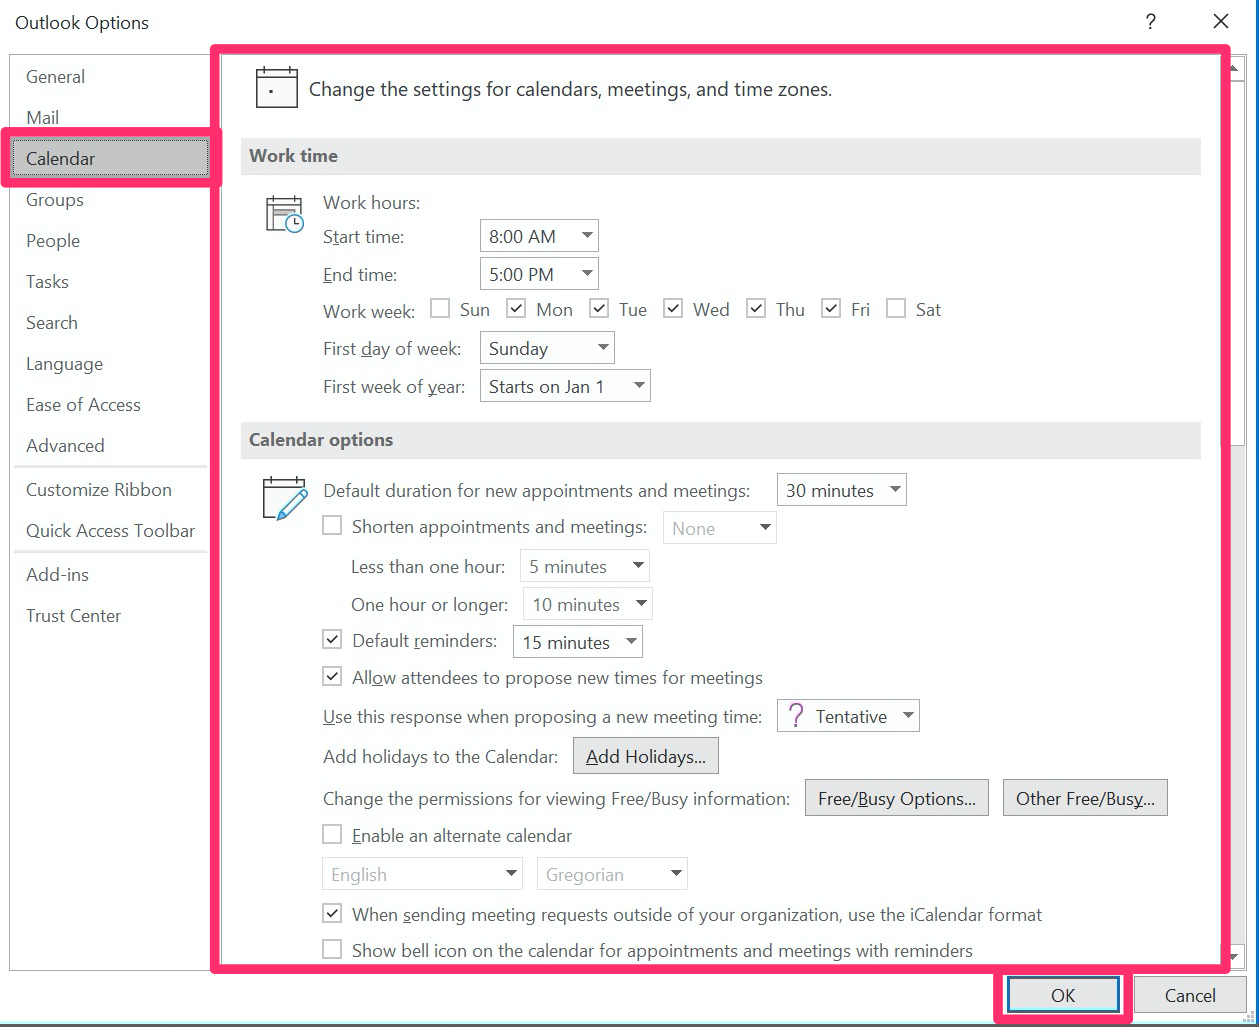1259x1027 pixels.
Task: Close the Outlook Options dialog
Action: (x=1220, y=22)
